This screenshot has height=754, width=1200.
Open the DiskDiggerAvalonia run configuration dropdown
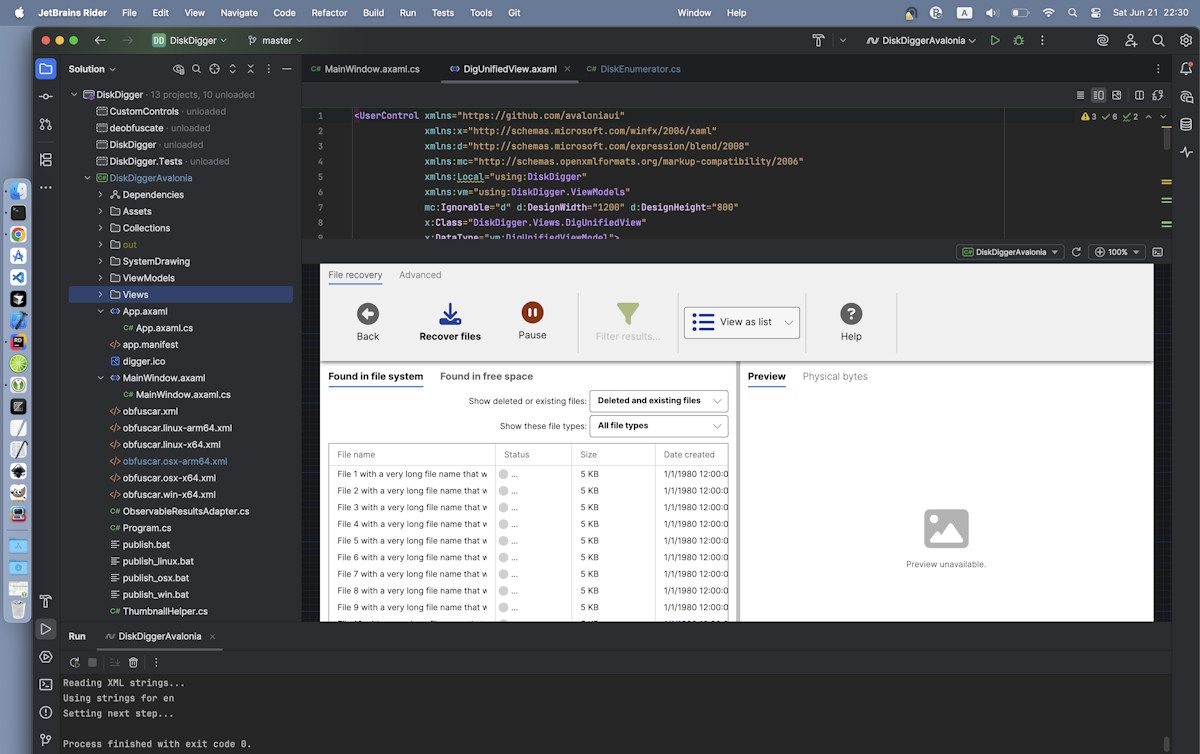pyautogui.click(x=922, y=41)
